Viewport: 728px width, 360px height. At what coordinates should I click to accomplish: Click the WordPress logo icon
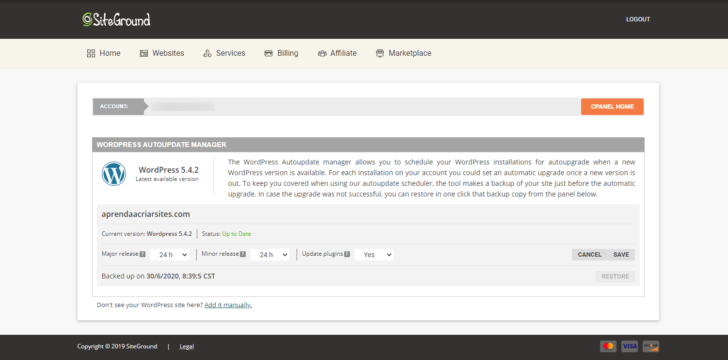[114, 174]
